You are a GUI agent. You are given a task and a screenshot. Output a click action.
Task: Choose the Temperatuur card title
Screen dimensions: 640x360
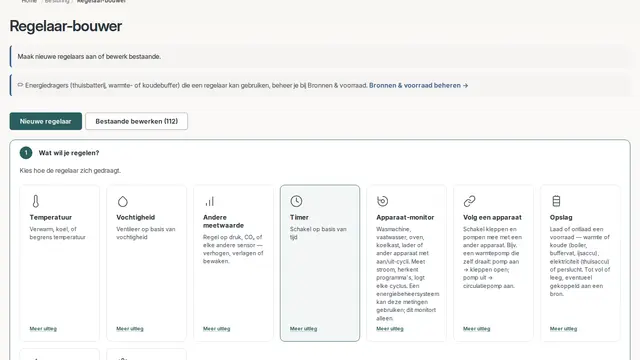[x=51, y=218]
